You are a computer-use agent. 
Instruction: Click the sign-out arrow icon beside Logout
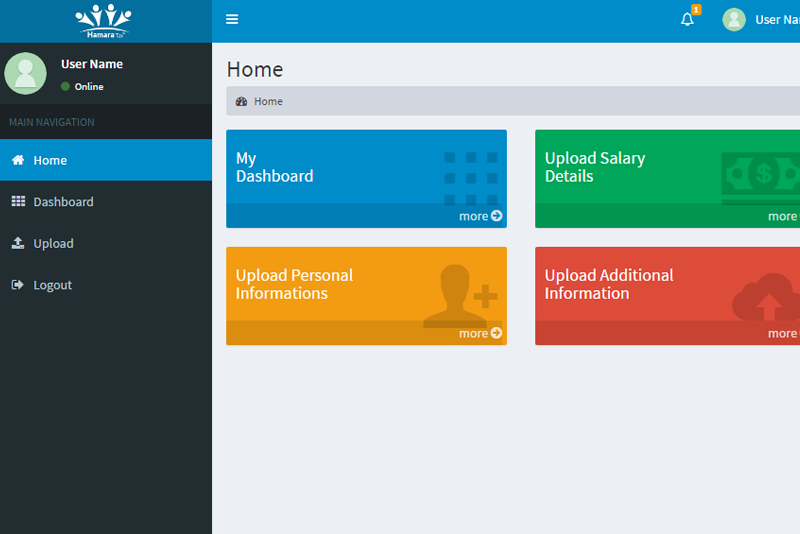click(18, 285)
